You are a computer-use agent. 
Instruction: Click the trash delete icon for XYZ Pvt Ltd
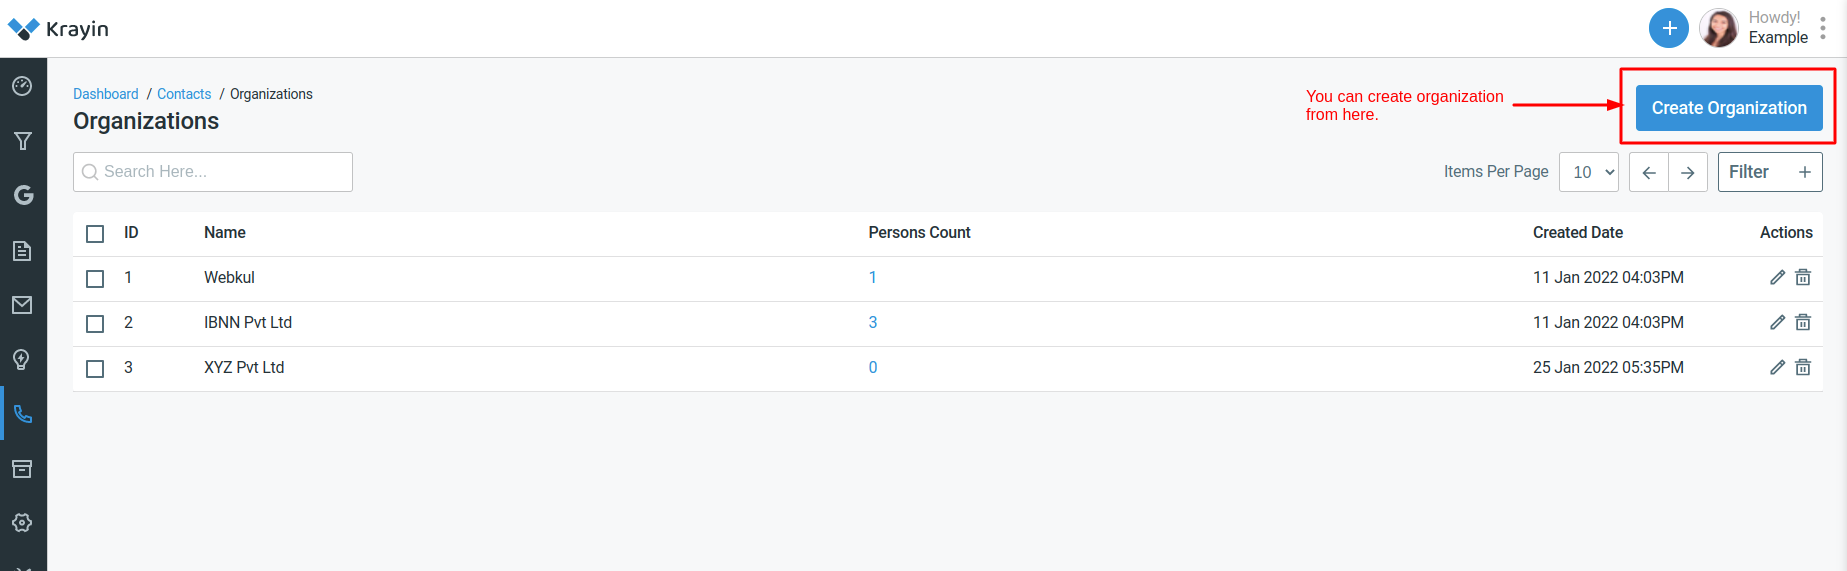[1803, 367]
